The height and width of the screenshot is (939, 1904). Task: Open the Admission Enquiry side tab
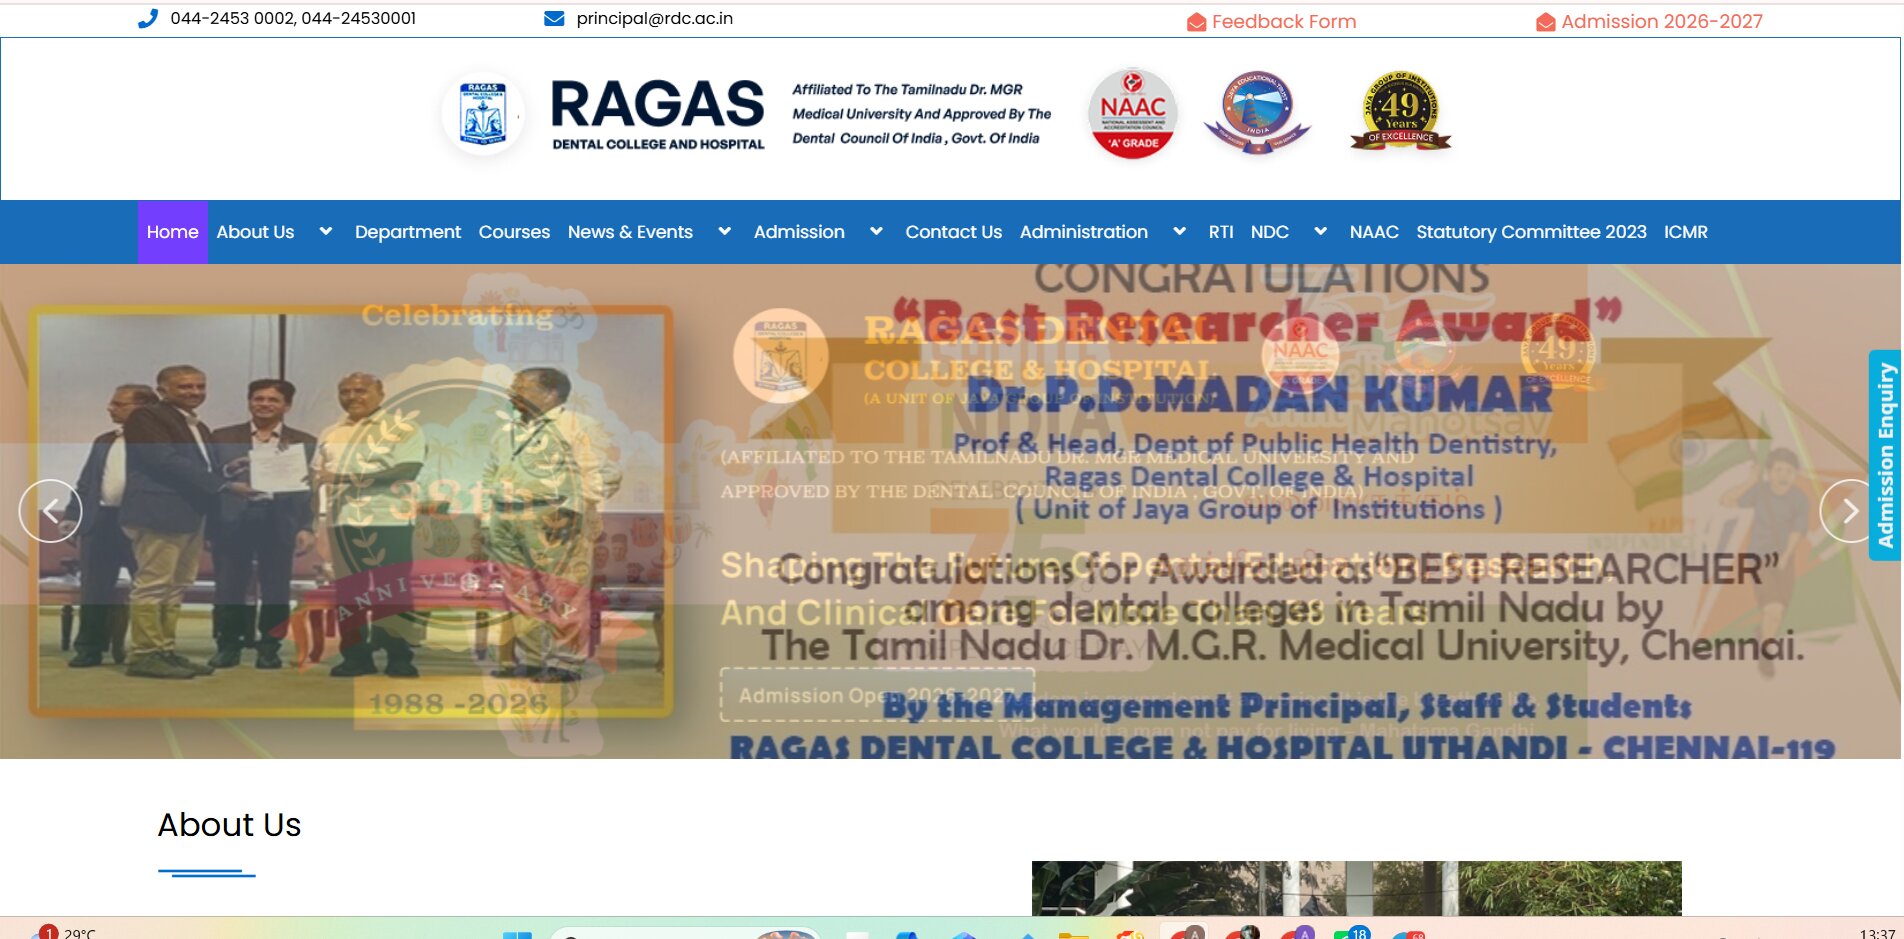pyautogui.click(x=1885, y=455)
